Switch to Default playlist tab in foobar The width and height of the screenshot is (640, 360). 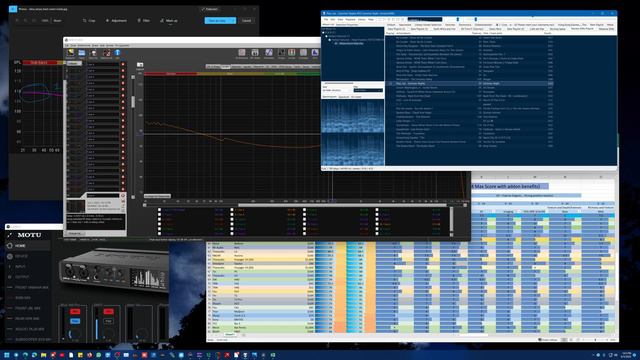pos(391,25)
